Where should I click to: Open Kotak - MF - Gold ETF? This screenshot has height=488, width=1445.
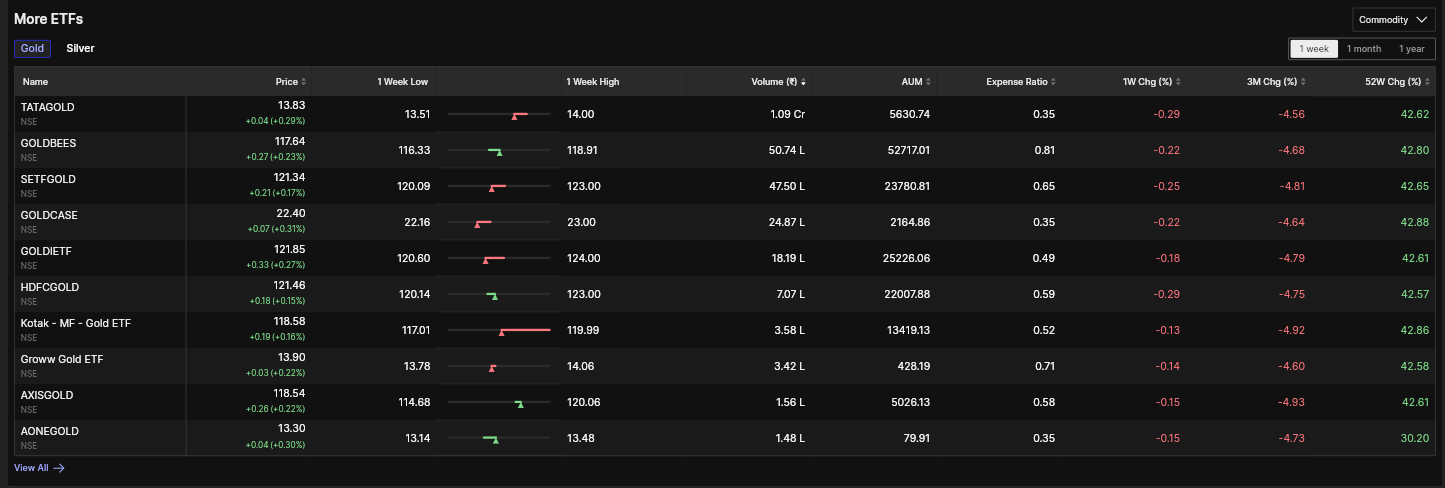[x=75, y=323]
